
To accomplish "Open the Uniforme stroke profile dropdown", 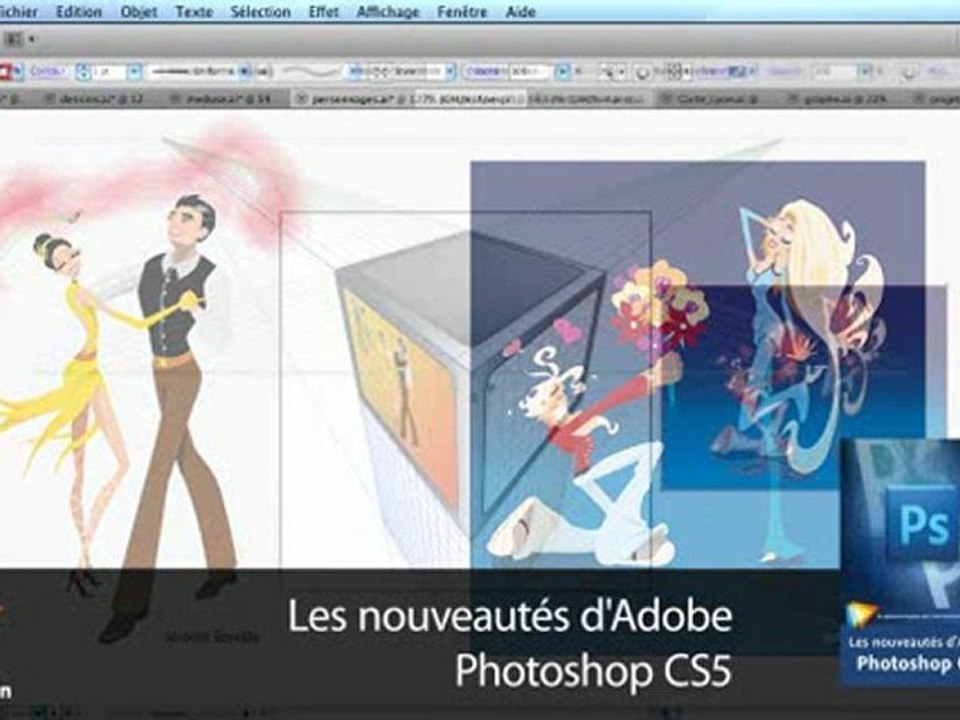I will pyautogui.click(x=244, y=72).
